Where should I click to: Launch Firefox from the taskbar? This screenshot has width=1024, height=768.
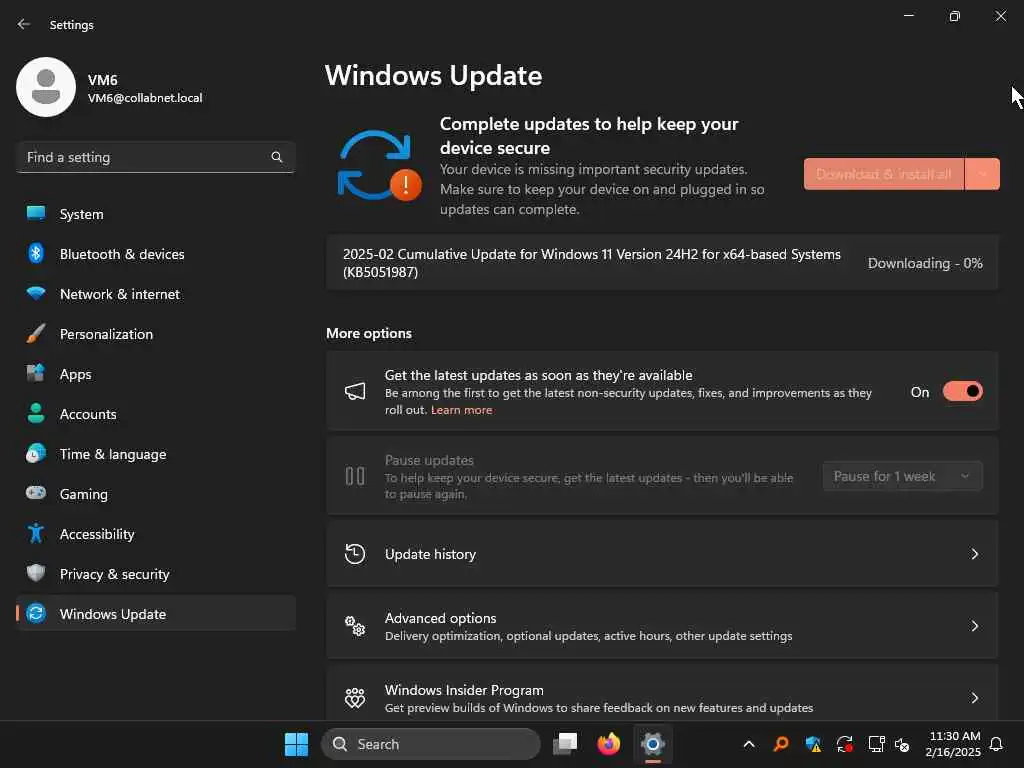609,744
